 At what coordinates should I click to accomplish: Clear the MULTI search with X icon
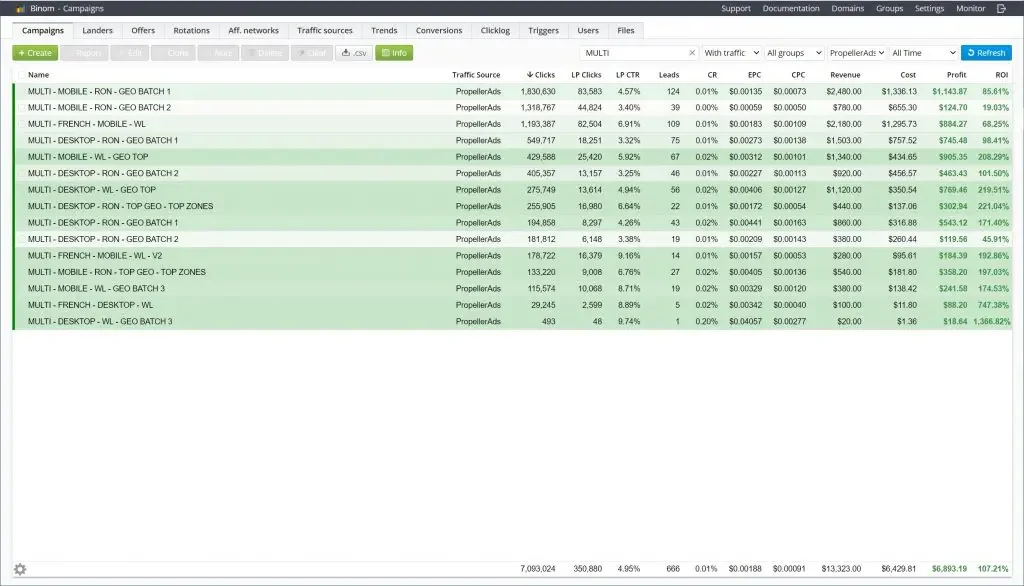692,53
